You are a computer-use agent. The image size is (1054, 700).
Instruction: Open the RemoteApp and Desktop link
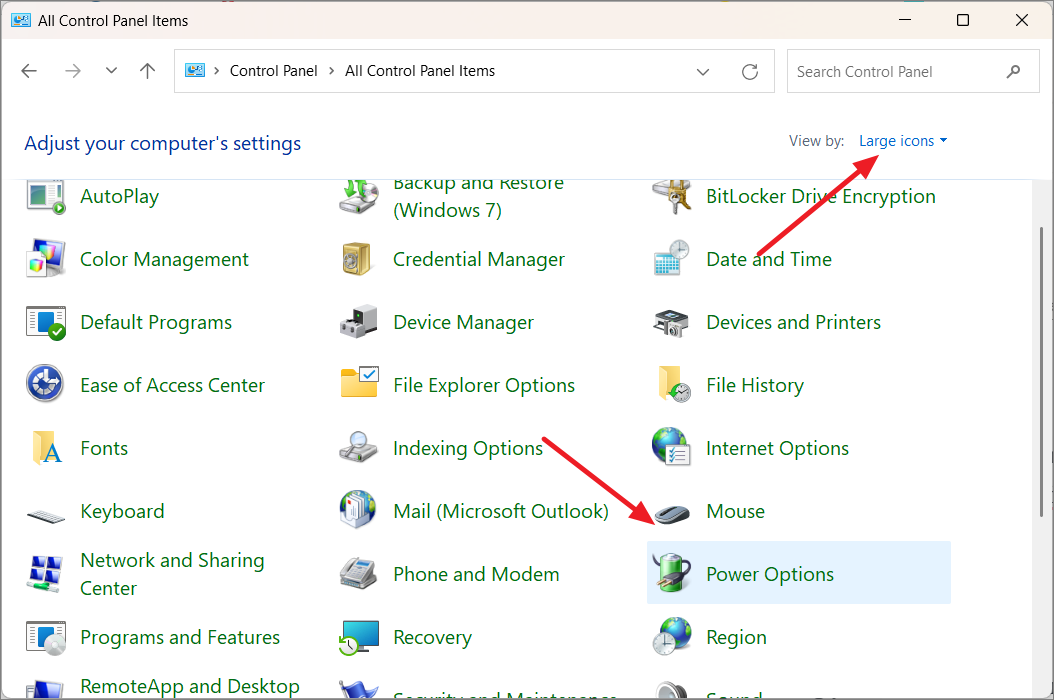(x=190, y=687)
